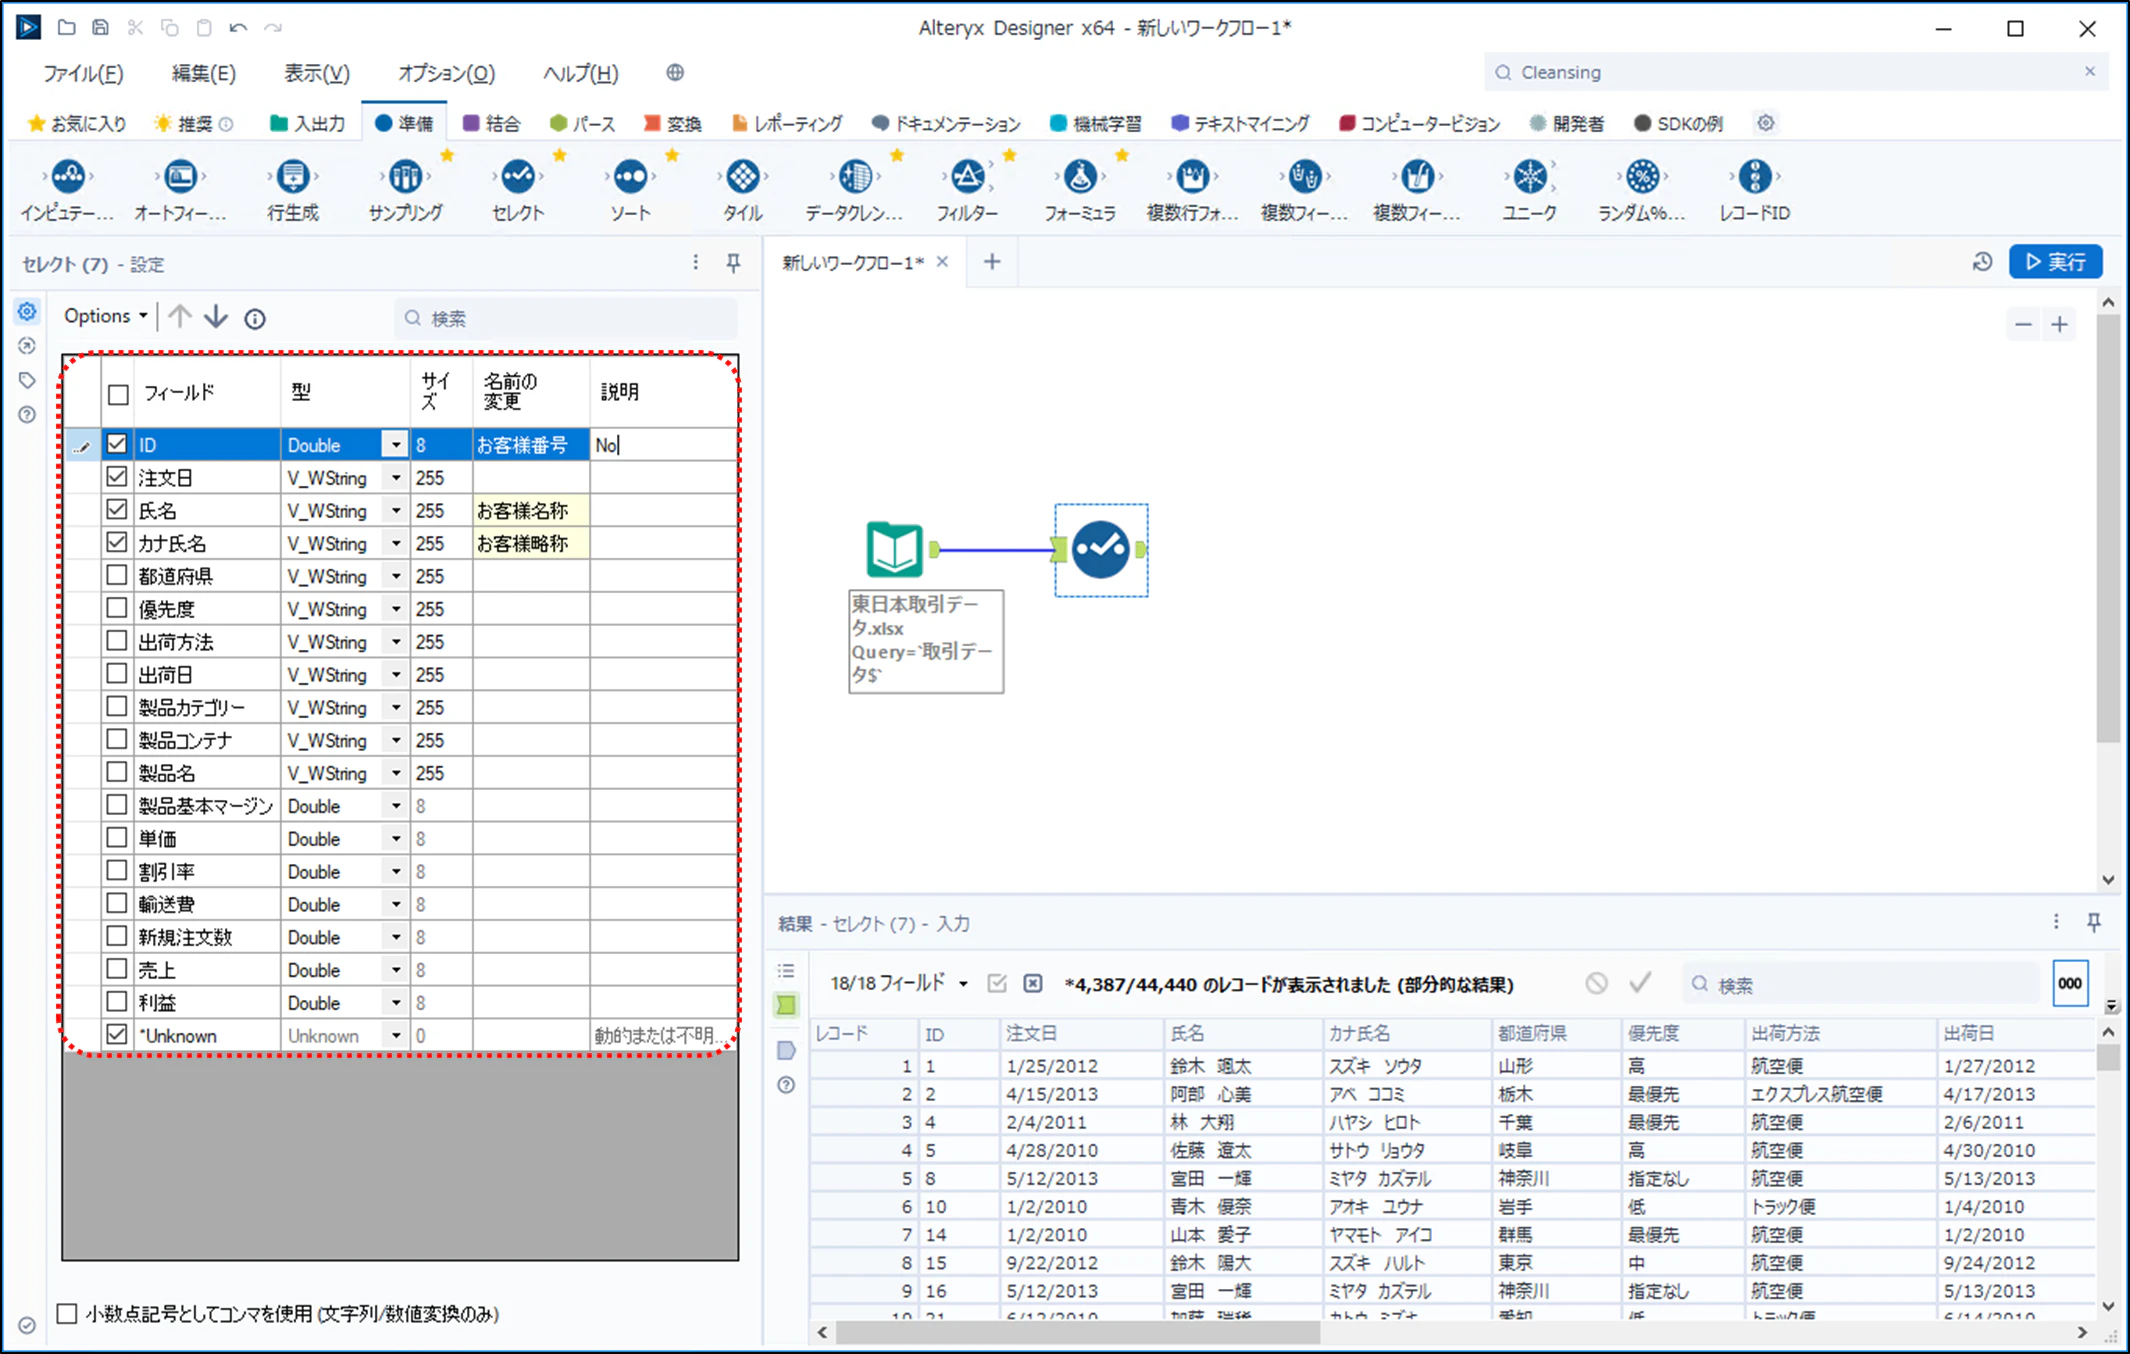Click the Select tool node on canvas
The height and width of the screenshot is (1354, 2130).
1101,549
